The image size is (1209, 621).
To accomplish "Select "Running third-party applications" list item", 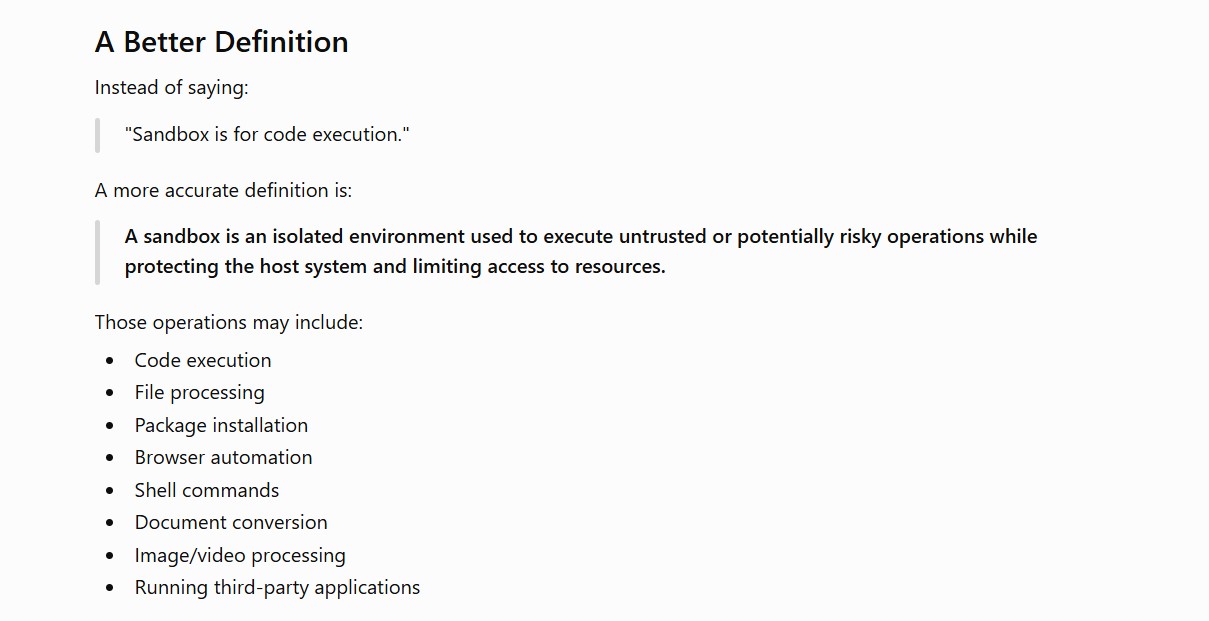I will pyautogui.click(x=277, y=588).
